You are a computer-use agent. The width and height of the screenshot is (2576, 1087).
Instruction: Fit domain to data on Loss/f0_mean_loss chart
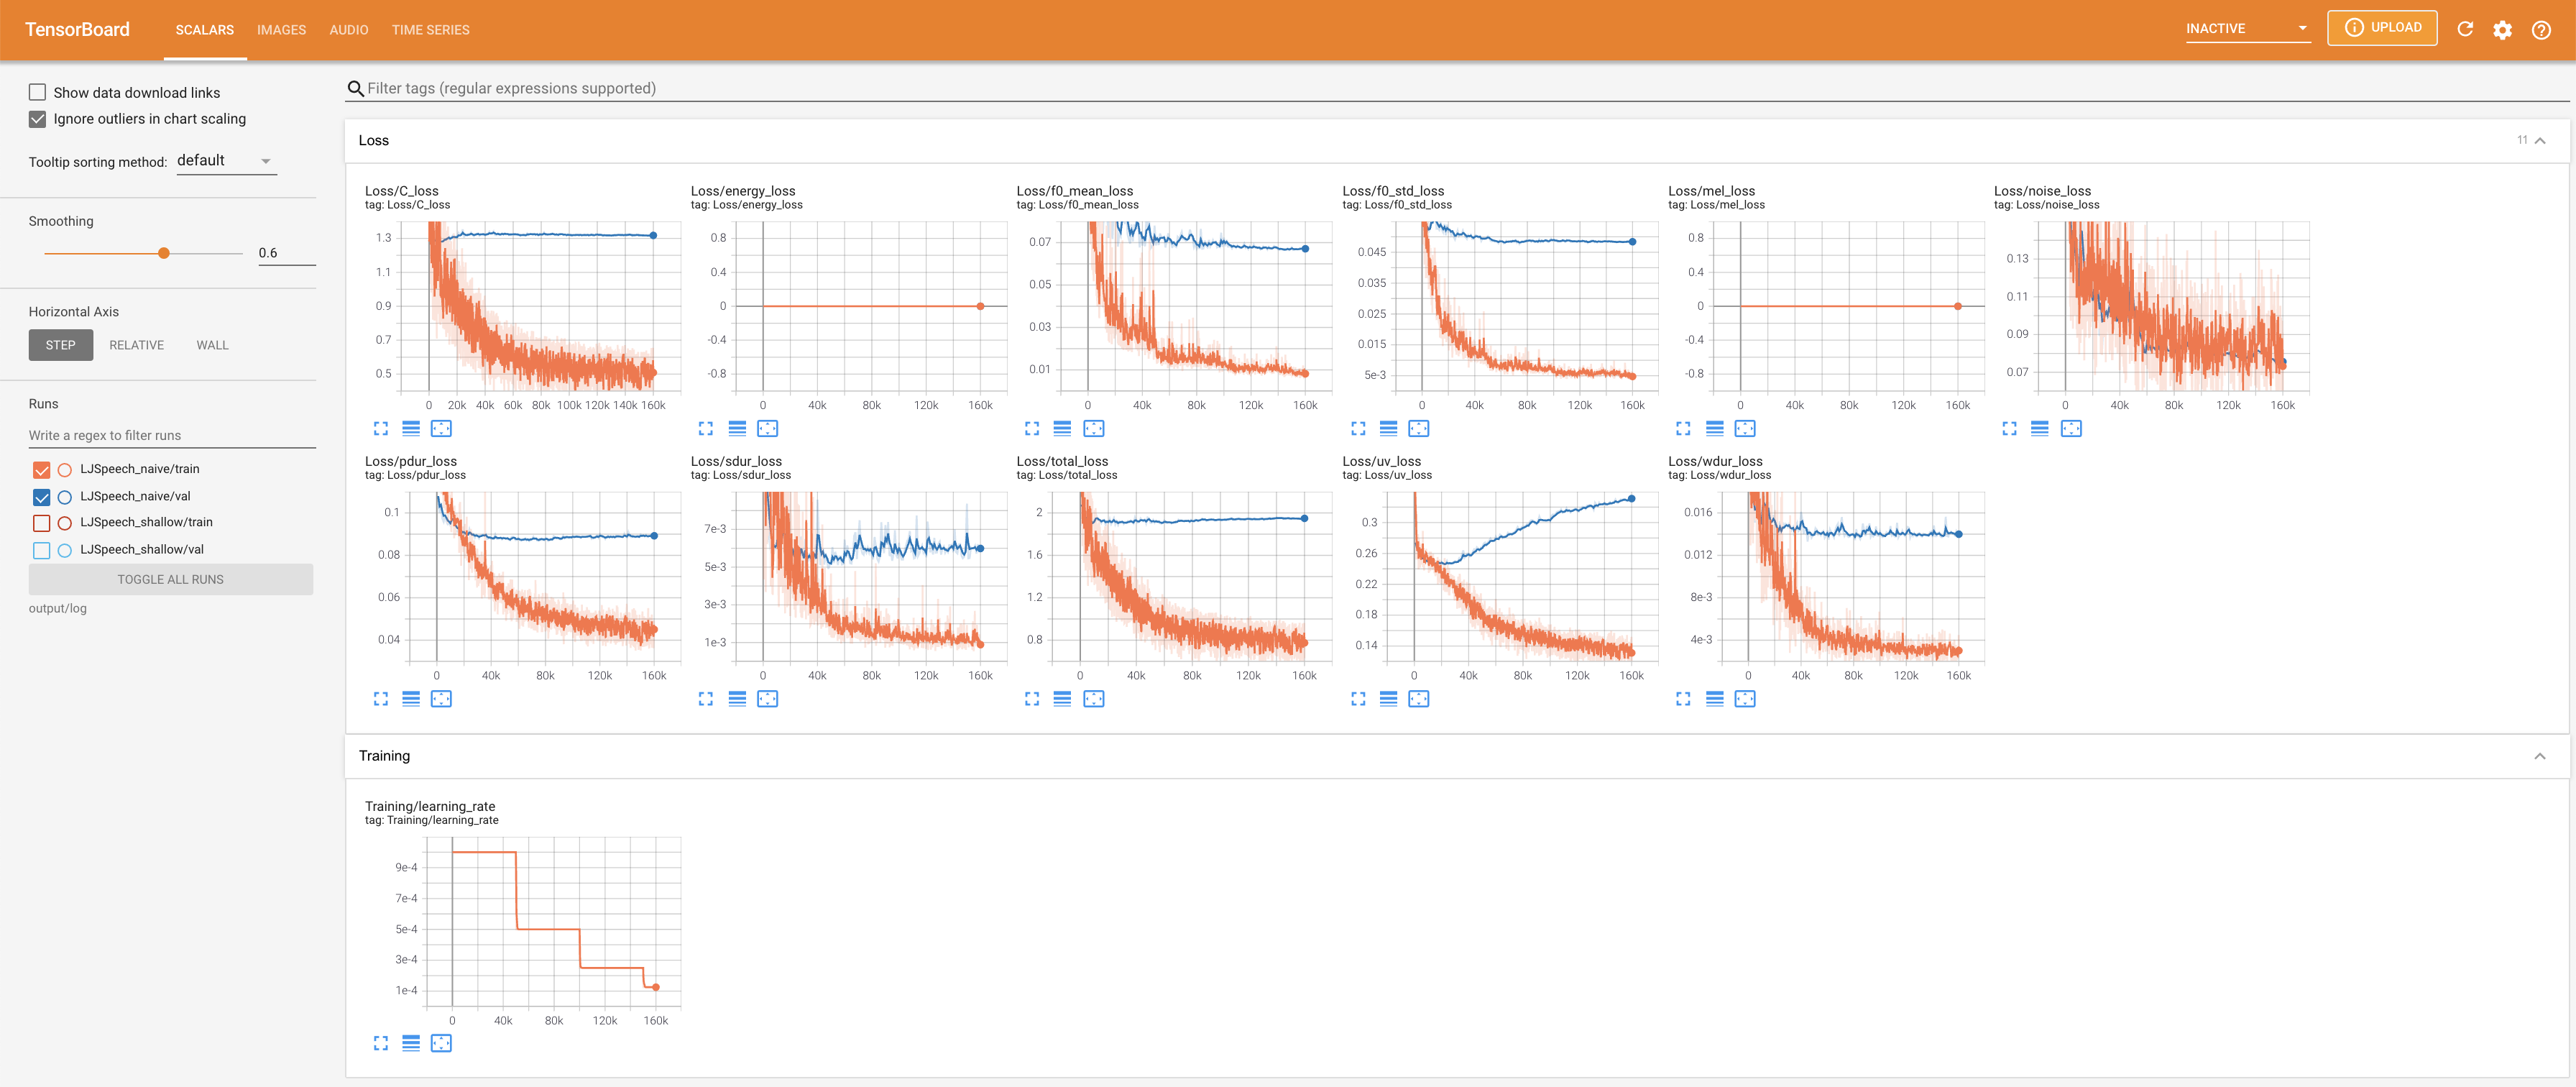[x=1093, y=428]
